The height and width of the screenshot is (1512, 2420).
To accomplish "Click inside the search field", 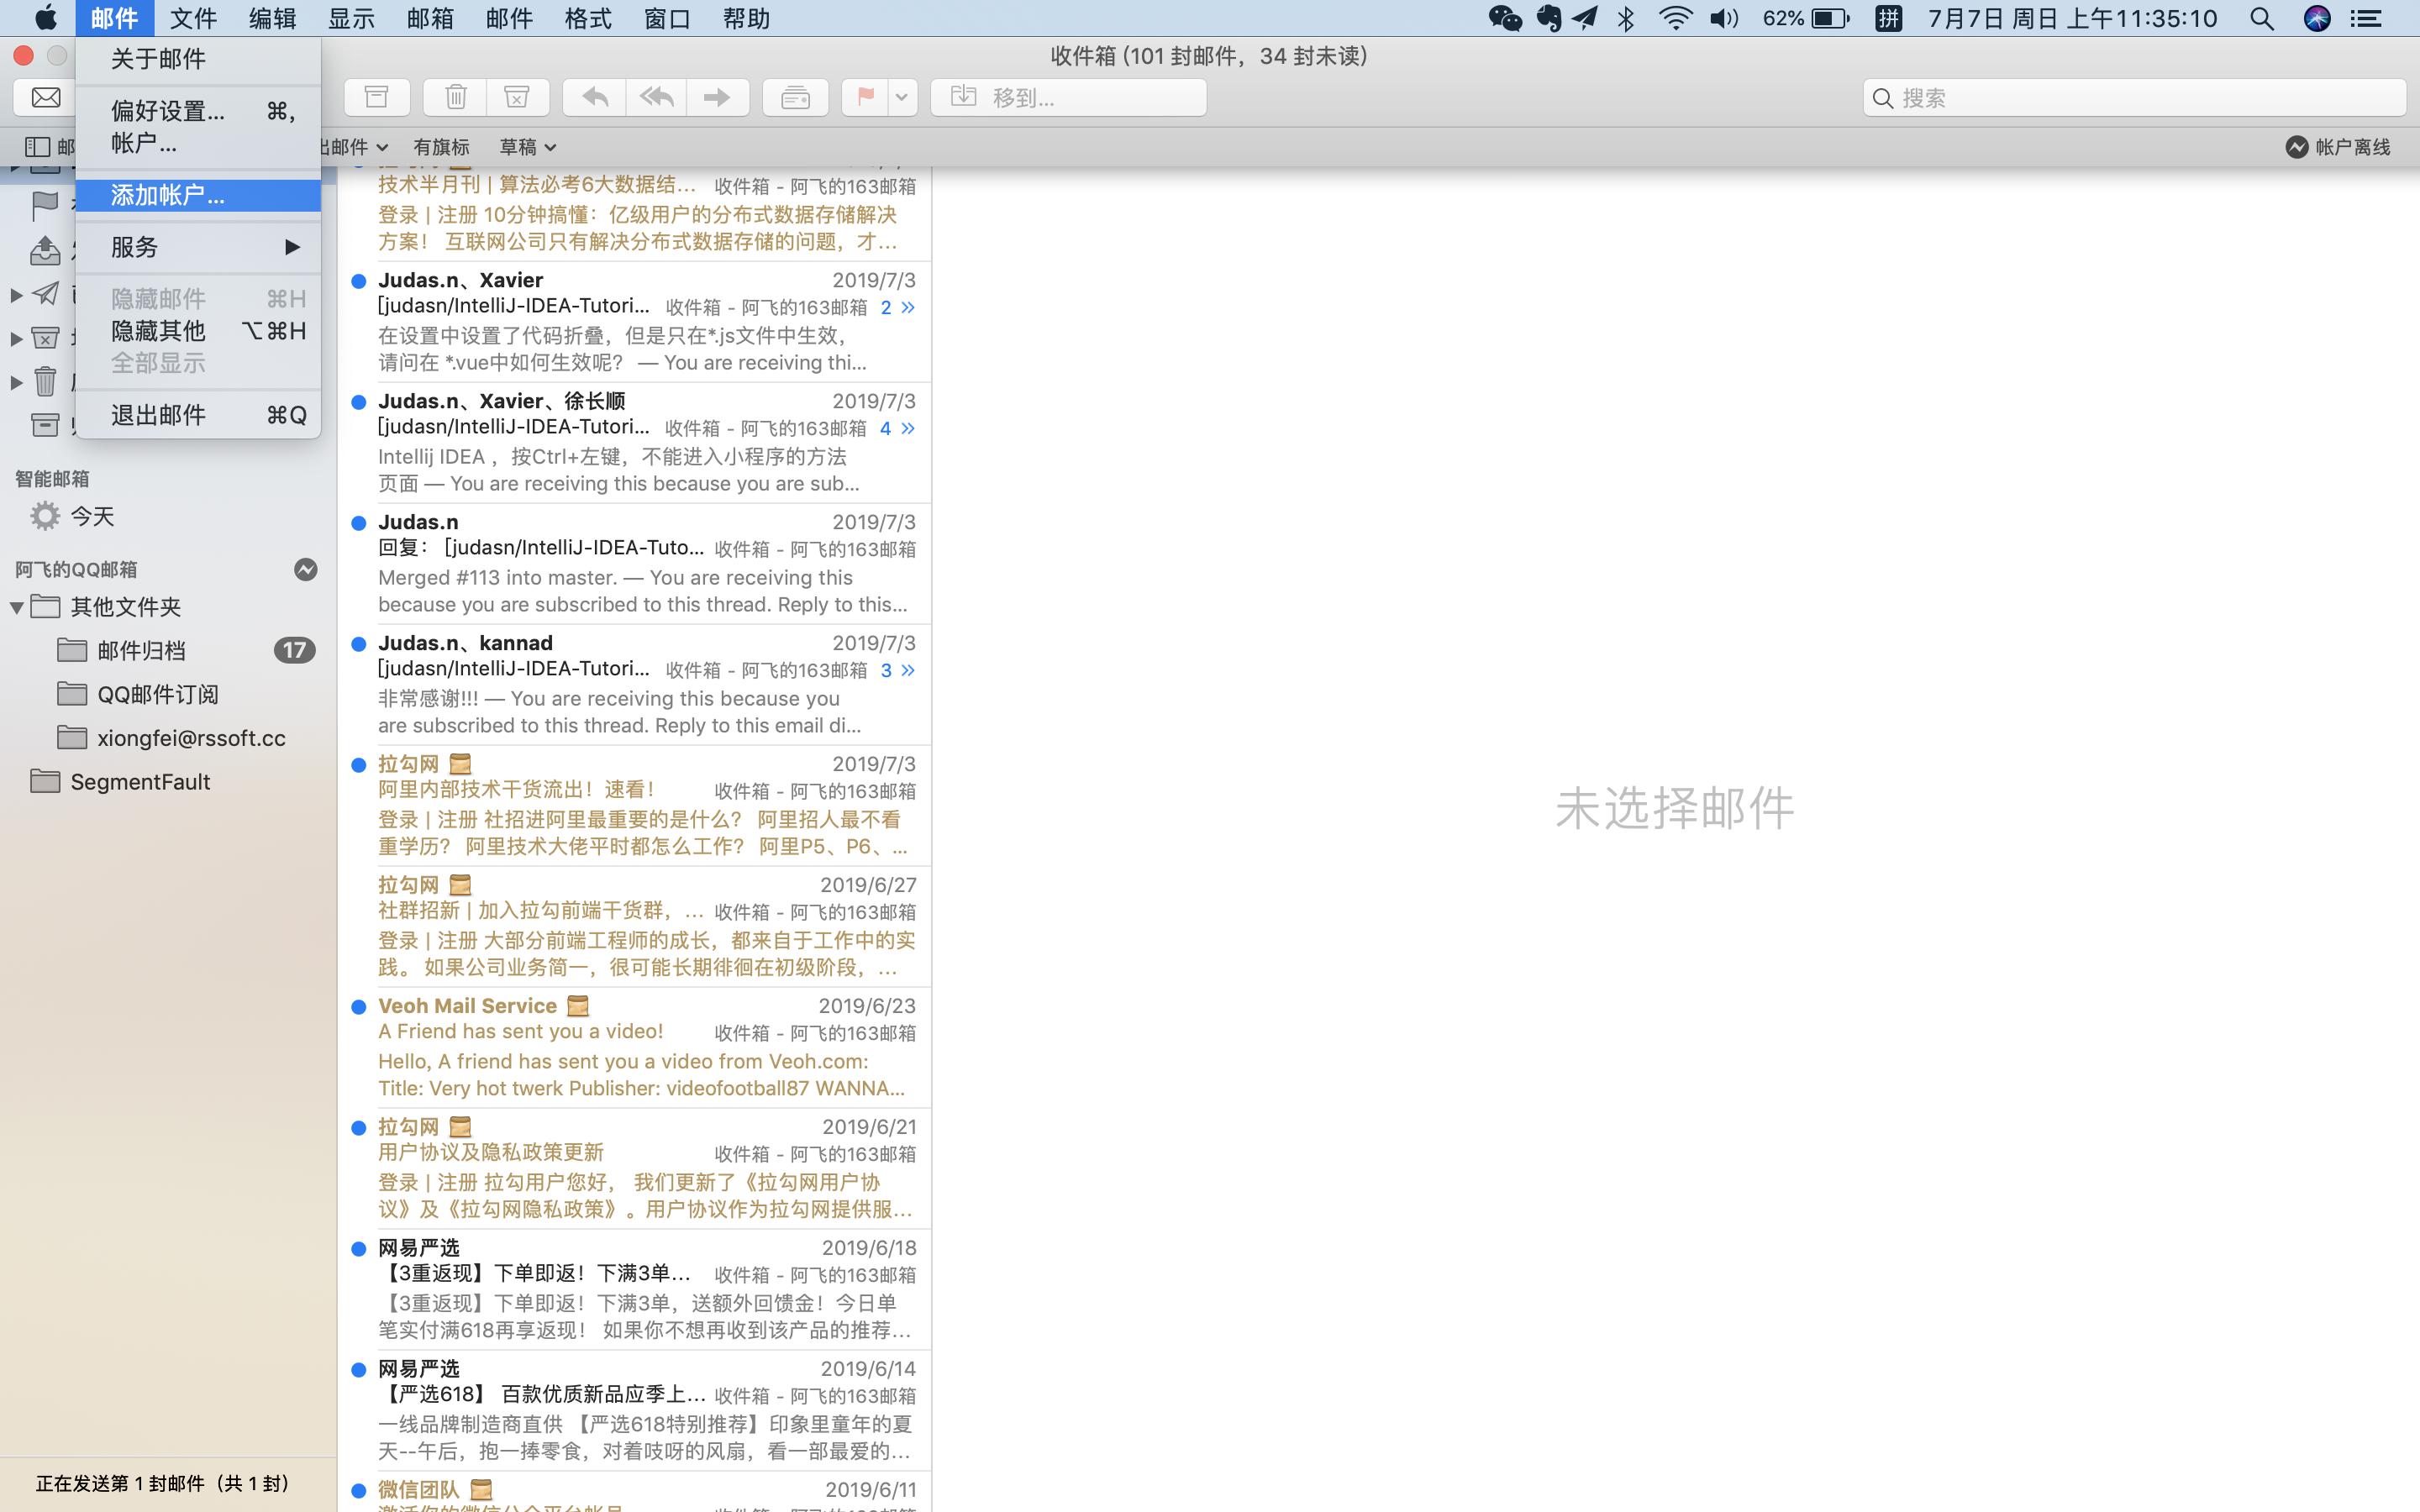I will [x=2130, y=97].
